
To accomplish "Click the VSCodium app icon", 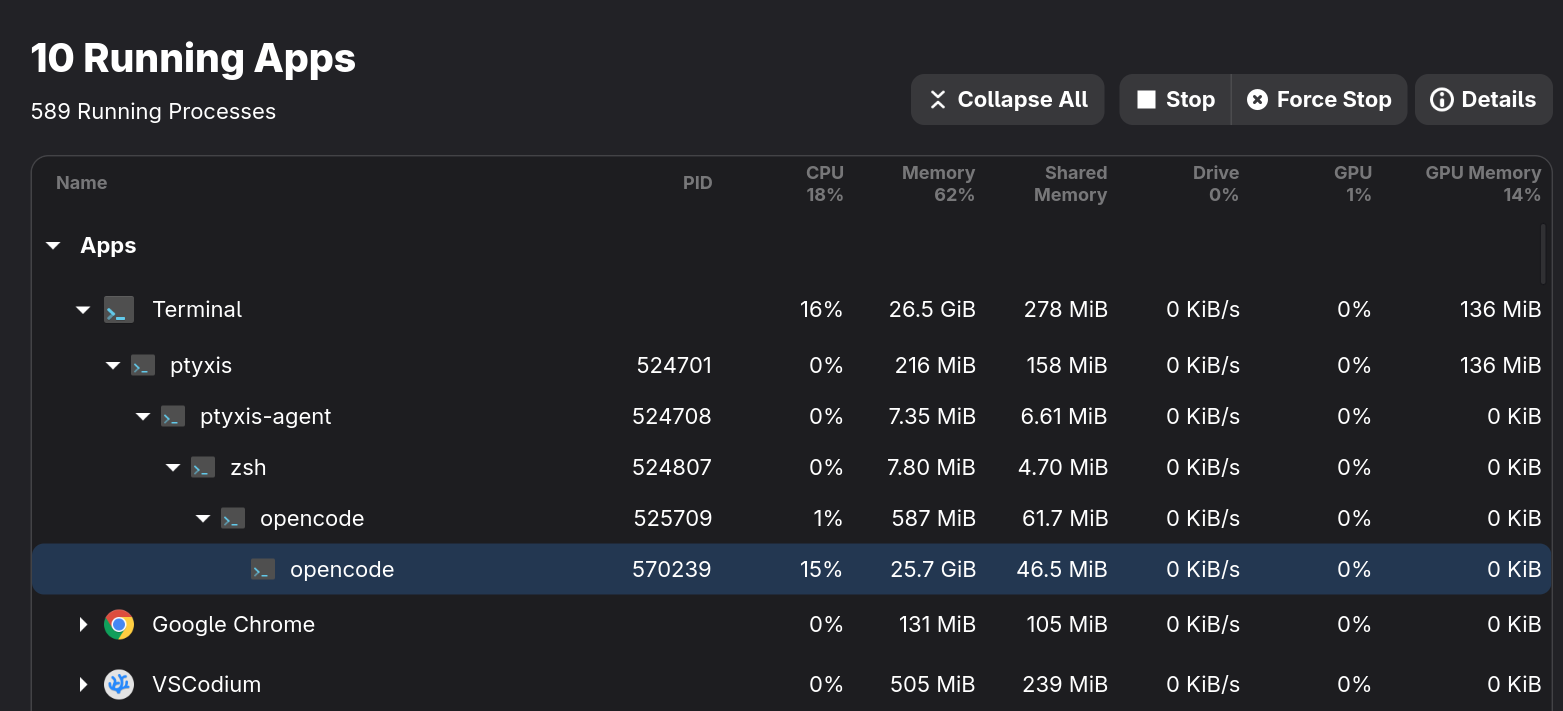I will click(119, 685).
